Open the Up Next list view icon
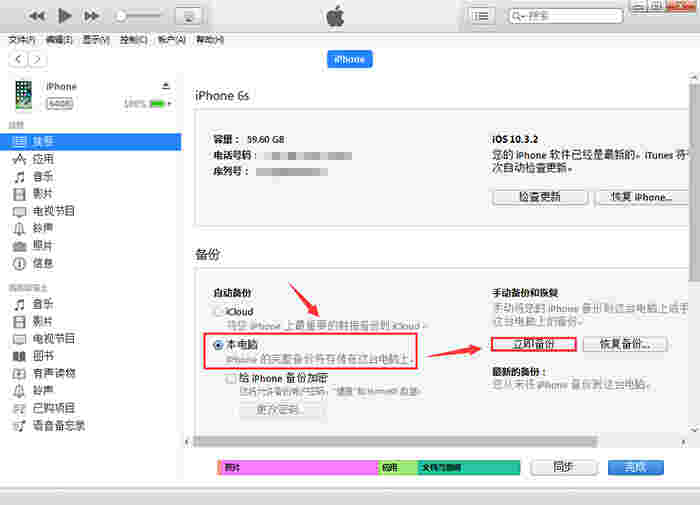The width and height of the screenshot is (700, 505). coord(480,17)
